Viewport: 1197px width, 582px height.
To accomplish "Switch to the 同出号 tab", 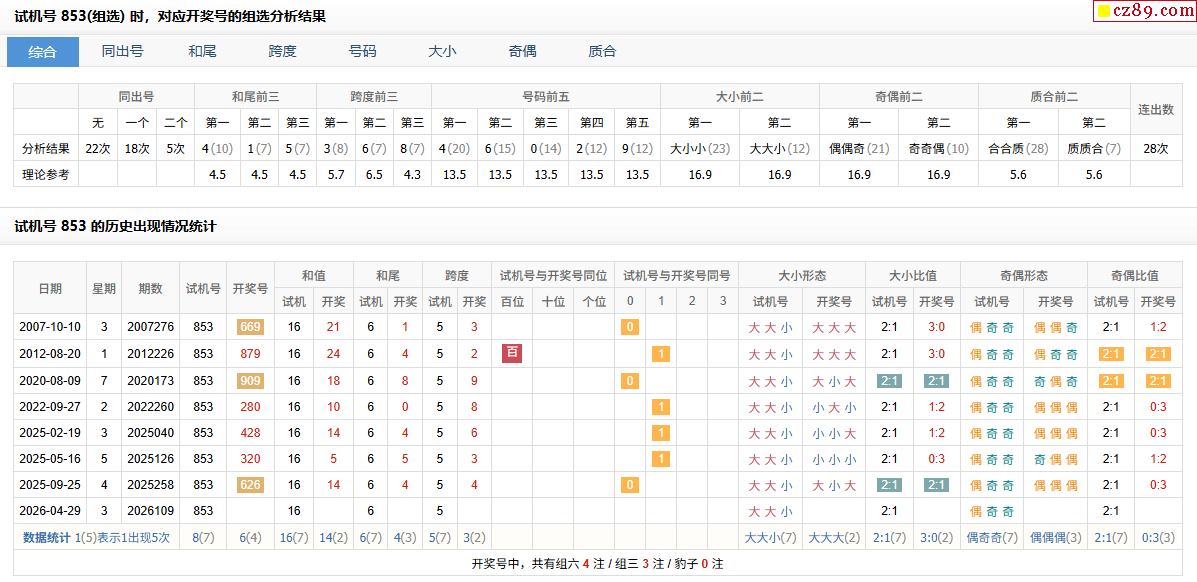I will click(x=122, y=52).
